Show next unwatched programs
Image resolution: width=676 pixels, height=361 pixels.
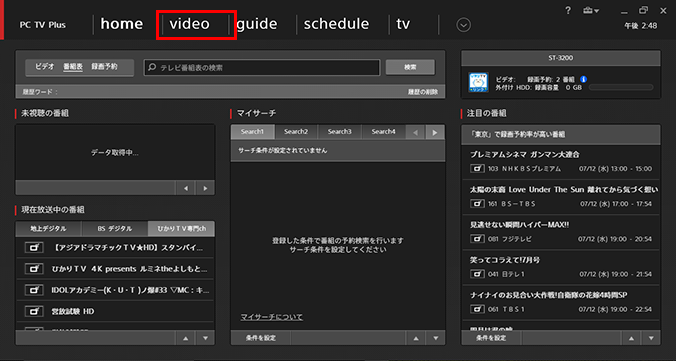(205, 188)
